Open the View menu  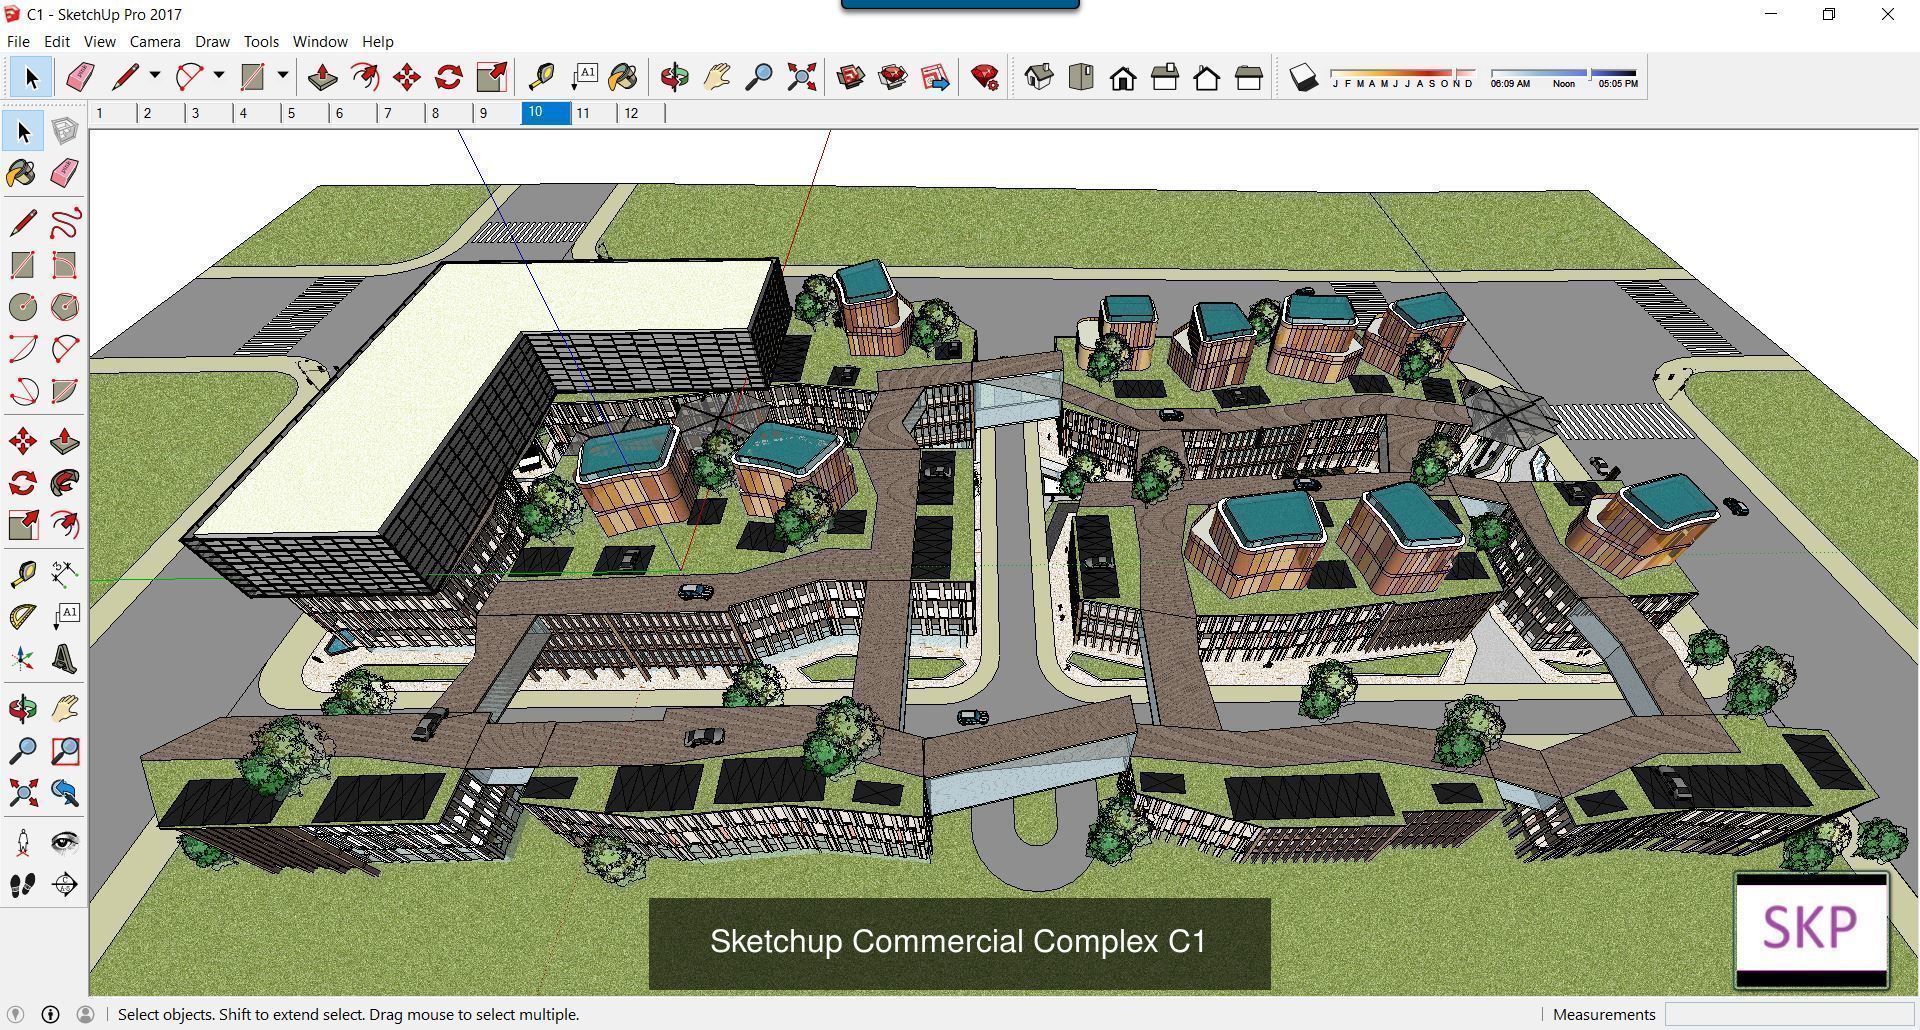[99, 41]
